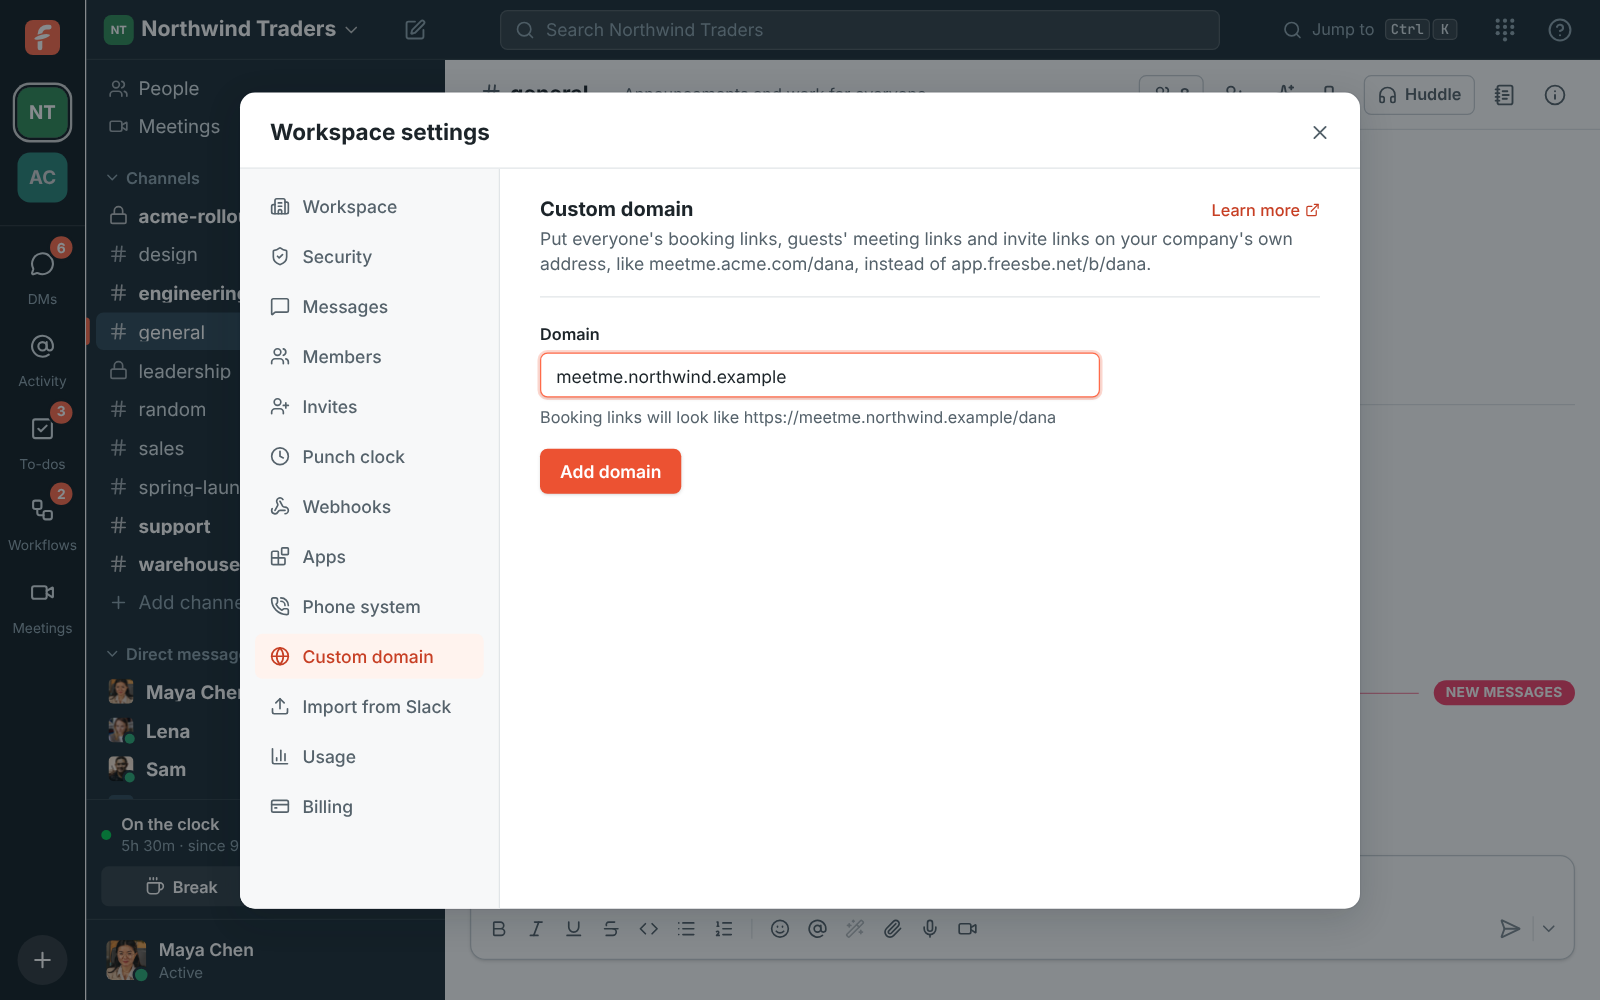Open Maya Chen's profile status
1600x1000 pixels.
pyautogui.click(x=180, y=960)
